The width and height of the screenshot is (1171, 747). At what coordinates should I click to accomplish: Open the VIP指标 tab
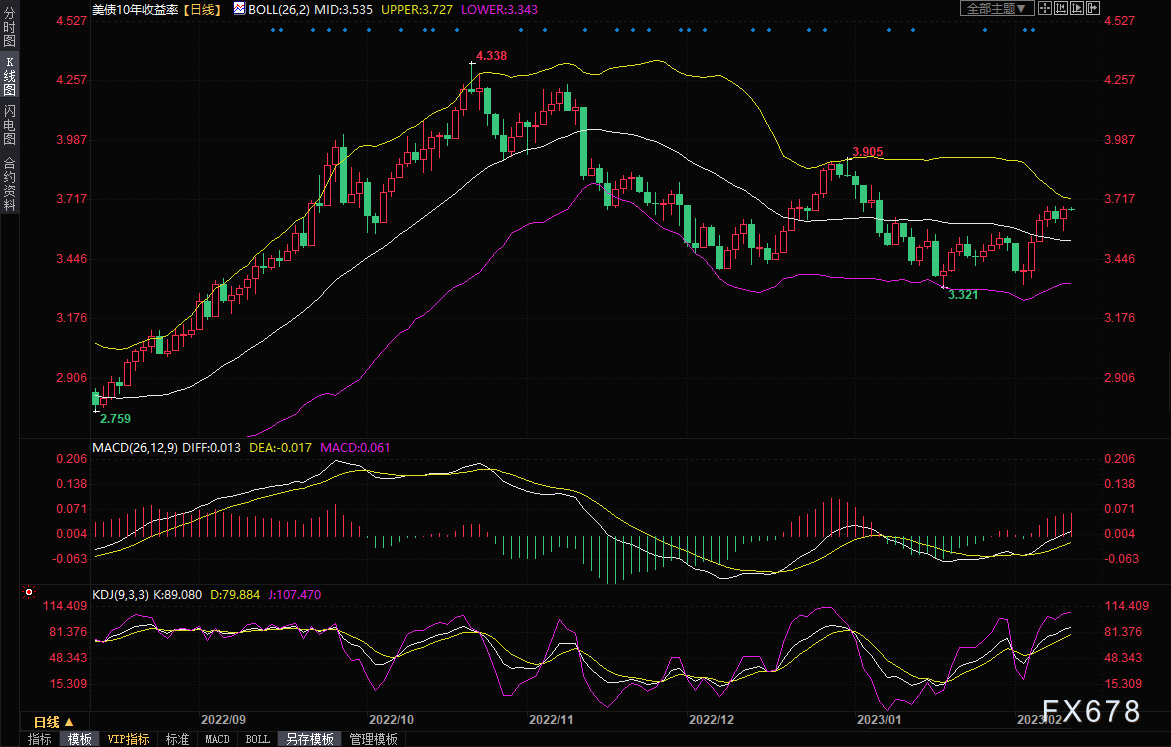[128, 739]
